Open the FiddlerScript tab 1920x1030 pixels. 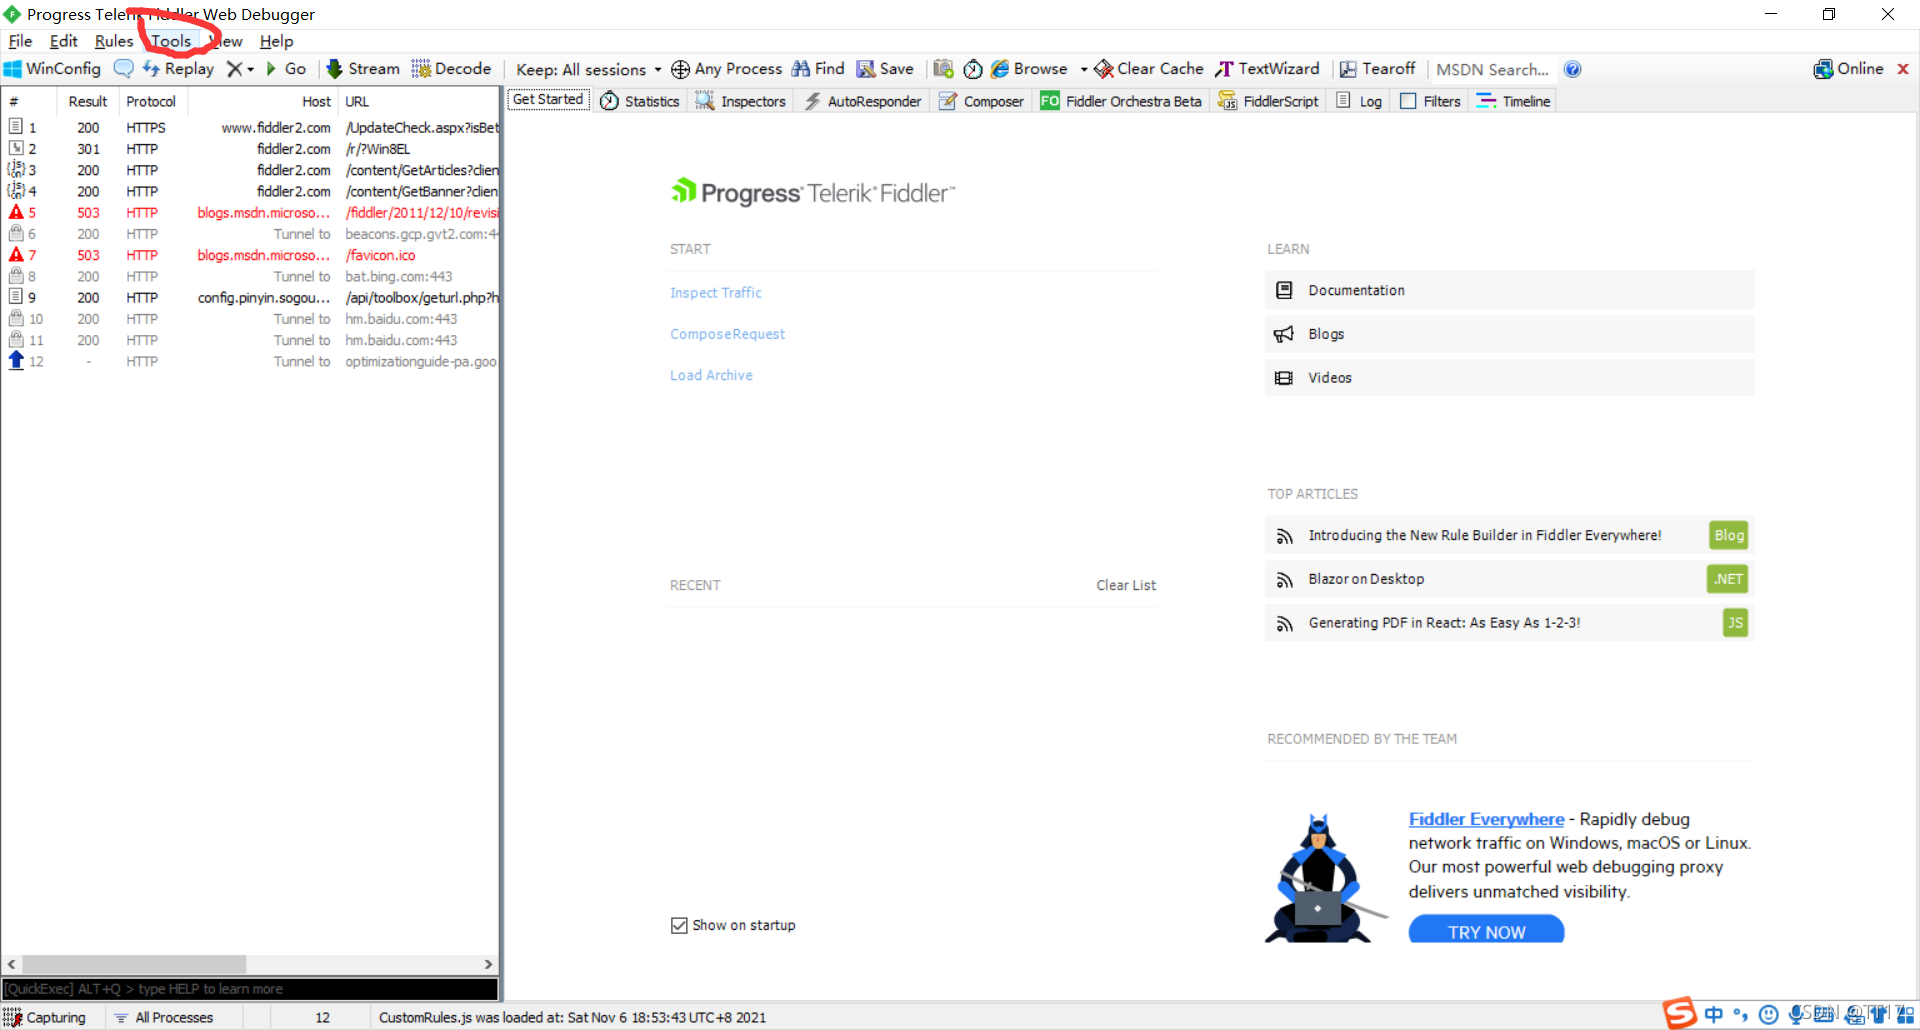1268,101
